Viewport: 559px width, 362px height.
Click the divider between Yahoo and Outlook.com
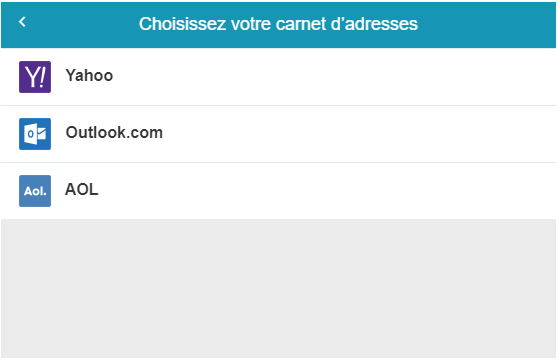[x=278, y=106]
